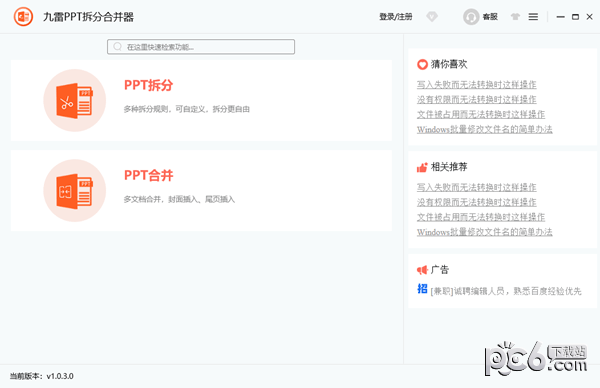Viewport: 600px width, 388px height.
Task: Open 文件被占用 link under 猜你喜欢
Action: click(481, 114)
